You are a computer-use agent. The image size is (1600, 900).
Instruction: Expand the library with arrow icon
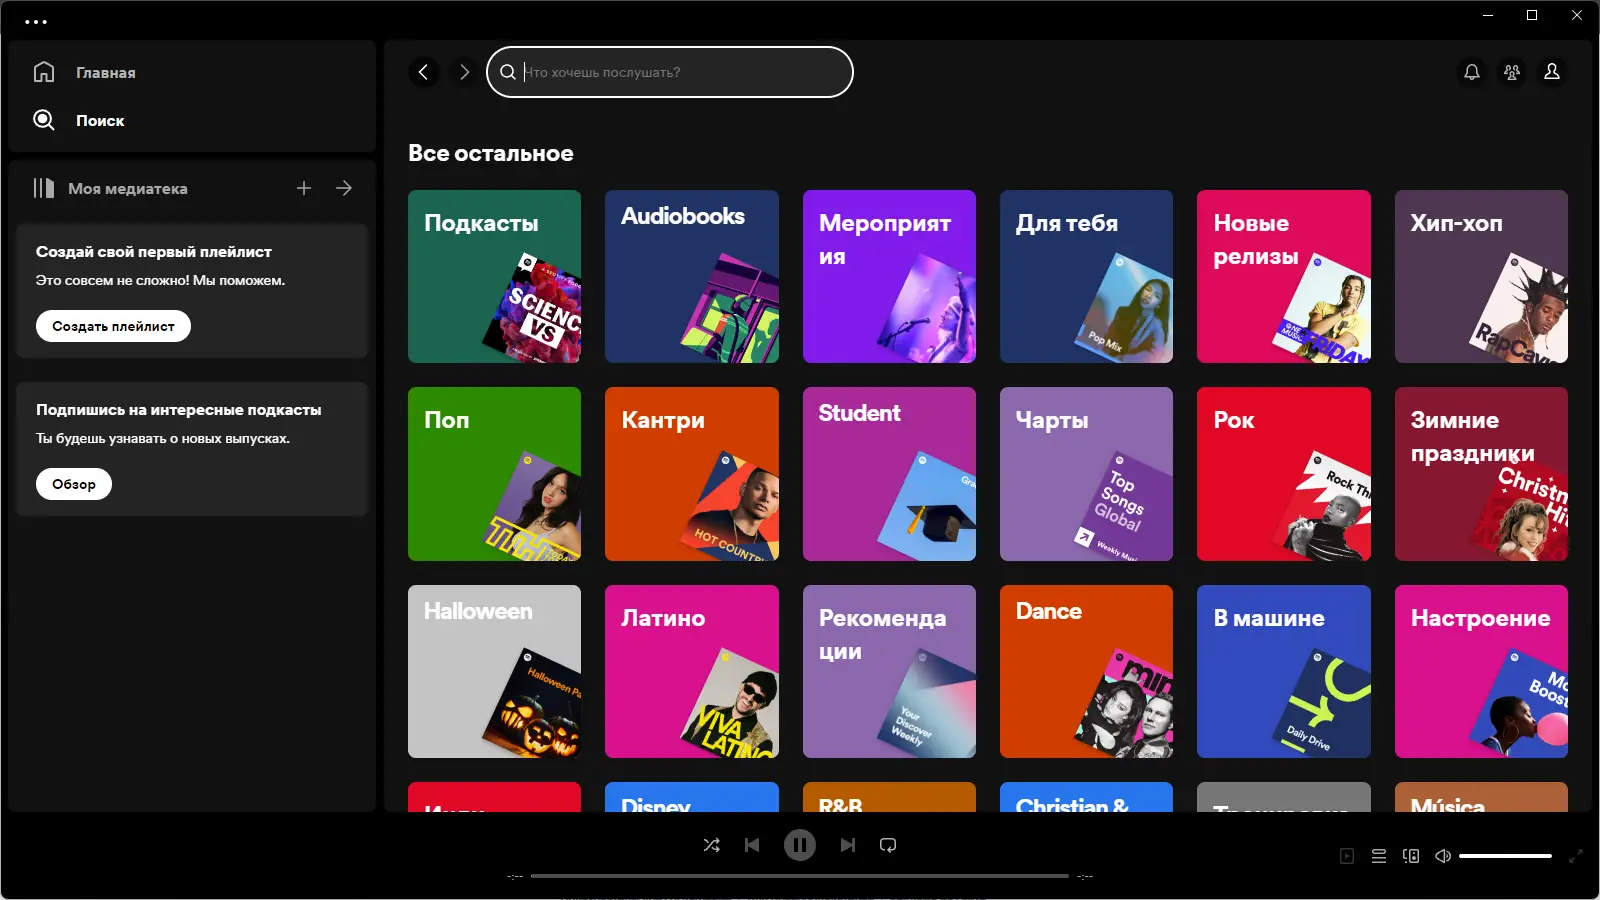344,188
